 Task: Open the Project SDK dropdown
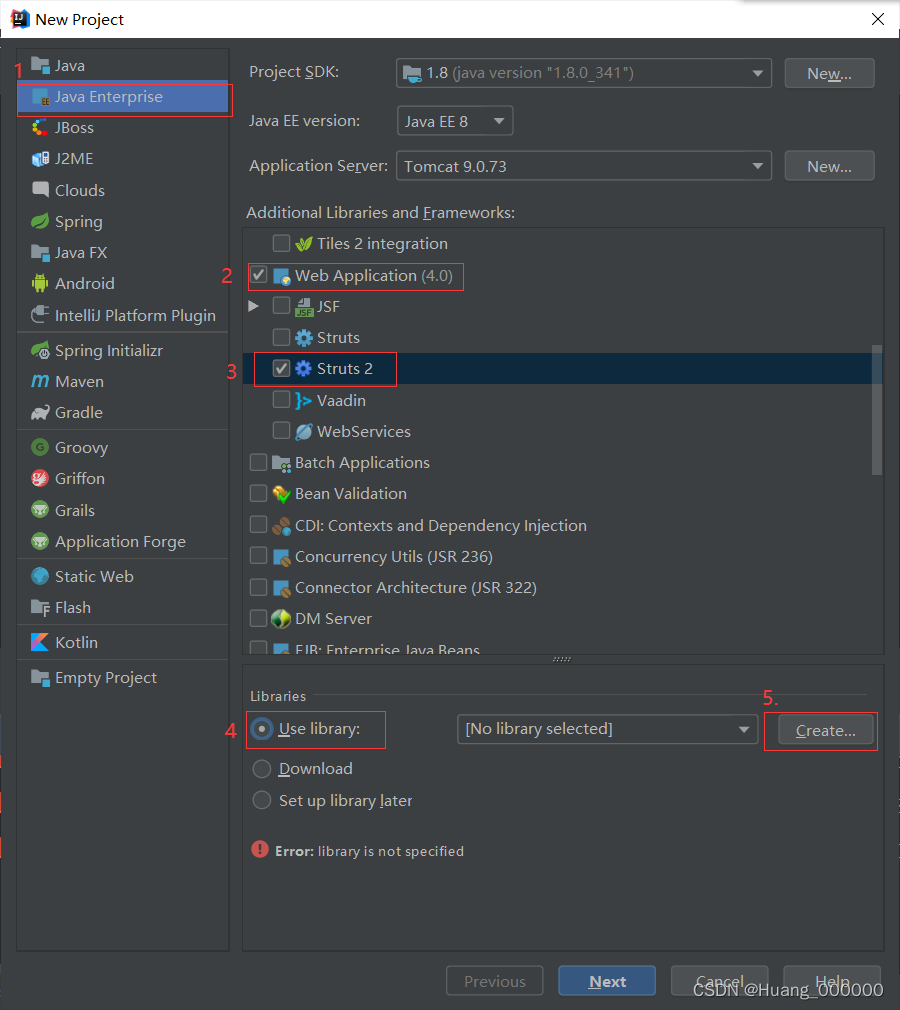point(584,73)
